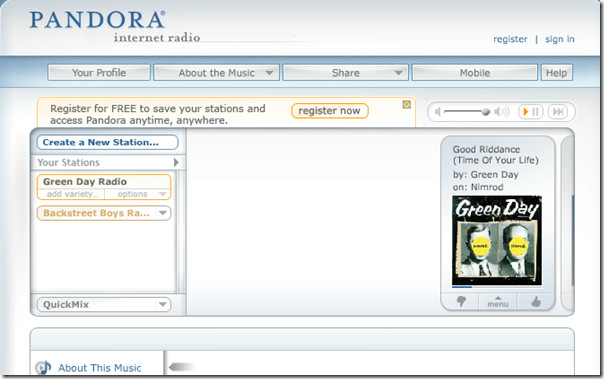Open the Backstreet Boys Radio dropdown arrow
604x379 pixels.
pyautogui.click(x=163, y=213)
